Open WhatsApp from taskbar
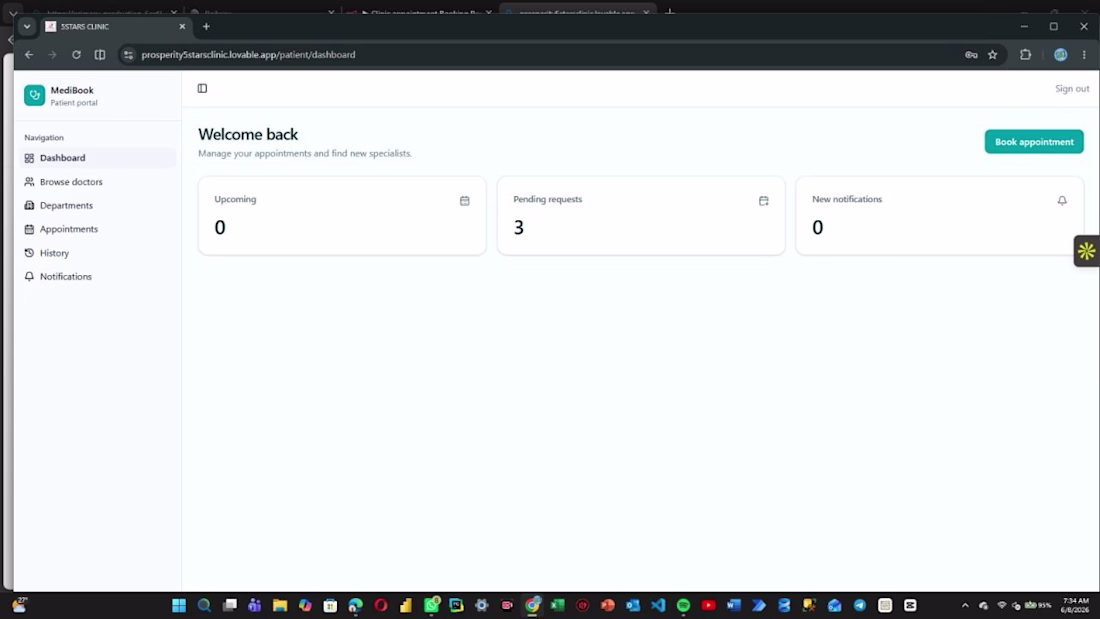 coord(431,605)
